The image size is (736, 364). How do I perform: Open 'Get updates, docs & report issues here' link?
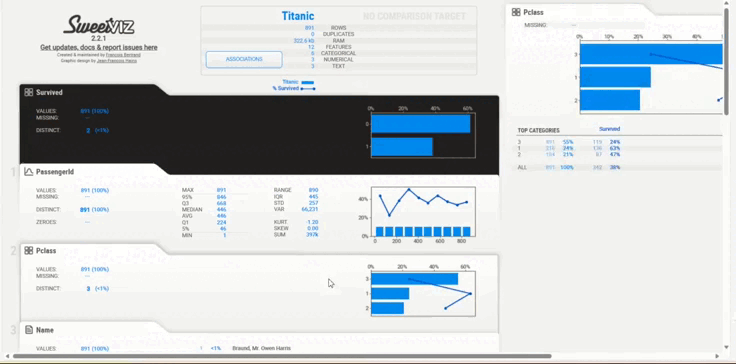point(99,47)
